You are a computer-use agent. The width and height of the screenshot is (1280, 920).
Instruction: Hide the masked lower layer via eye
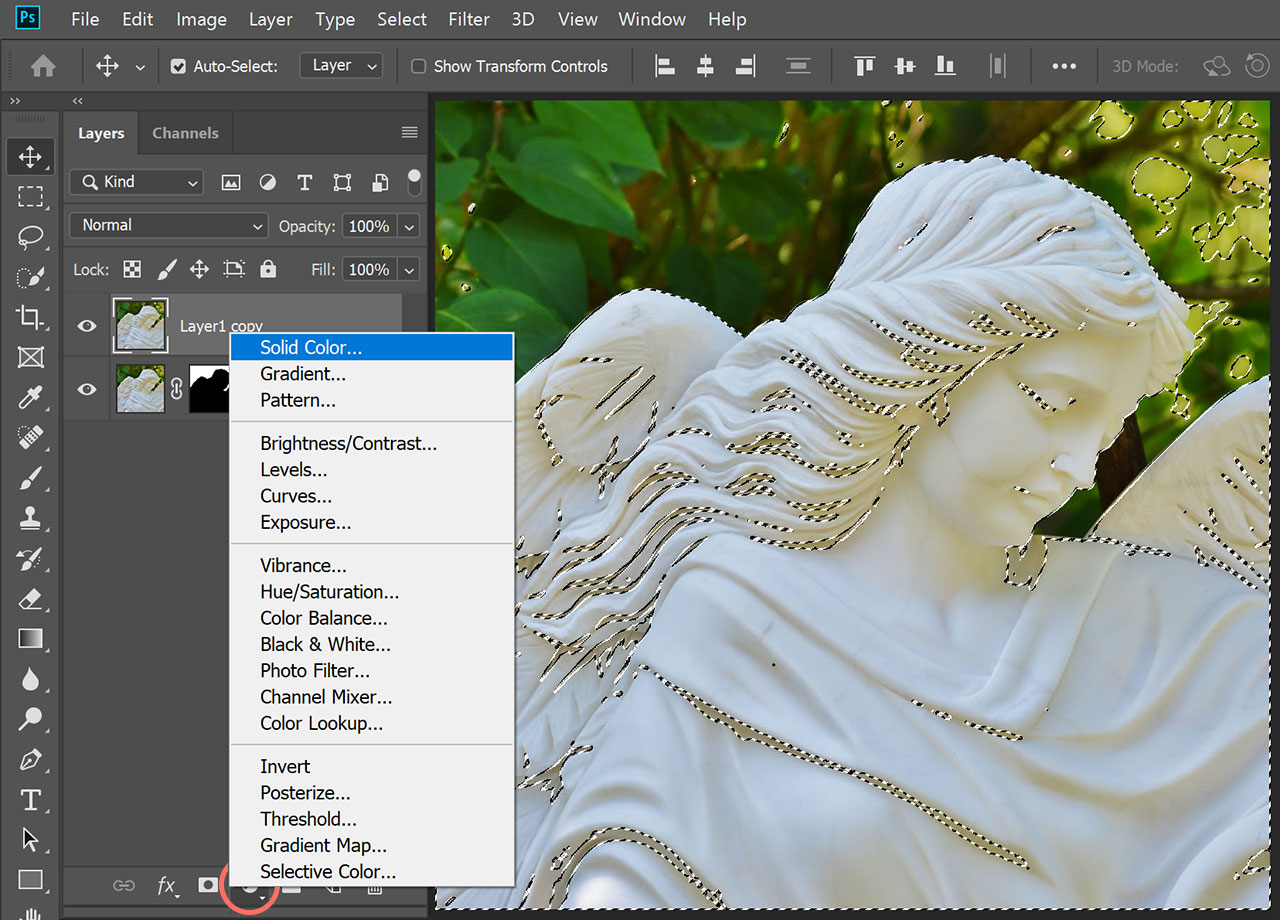[87, 388]
